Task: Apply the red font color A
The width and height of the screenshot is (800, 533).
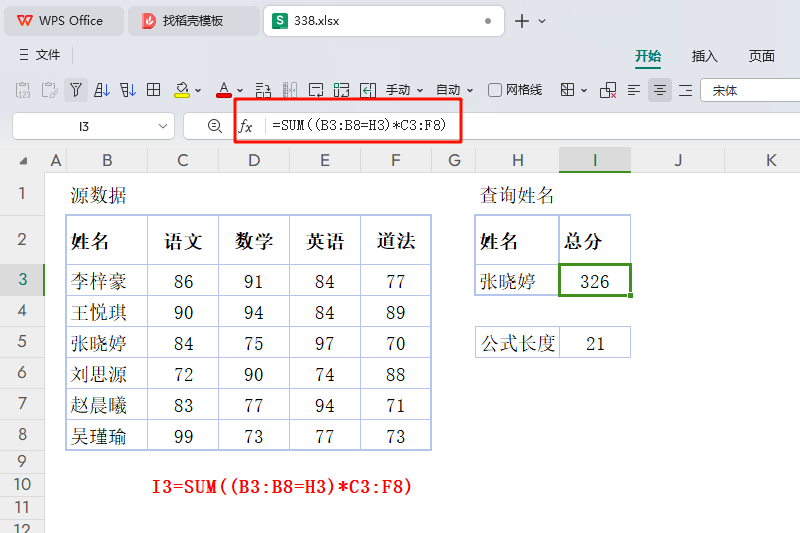Action: coord(223,90)
